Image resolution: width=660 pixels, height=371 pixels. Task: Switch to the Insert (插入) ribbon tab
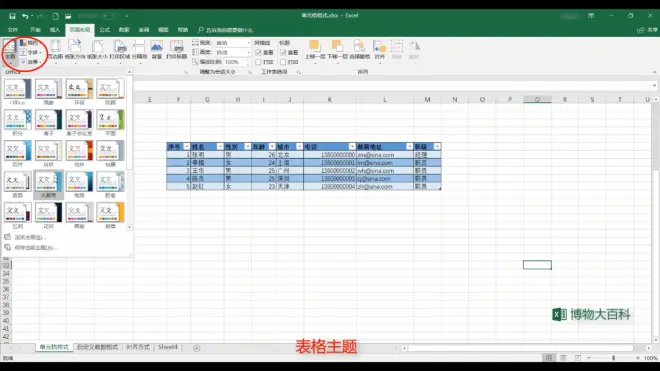55,30
